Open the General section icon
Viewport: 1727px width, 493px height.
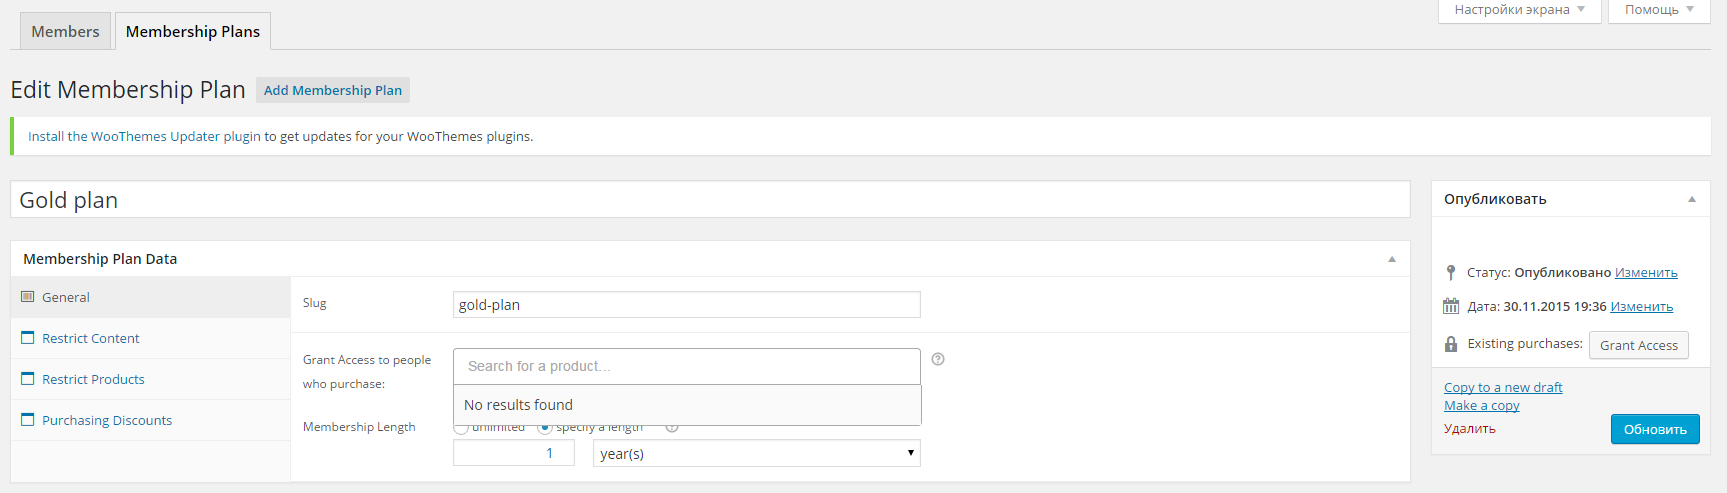28,297
